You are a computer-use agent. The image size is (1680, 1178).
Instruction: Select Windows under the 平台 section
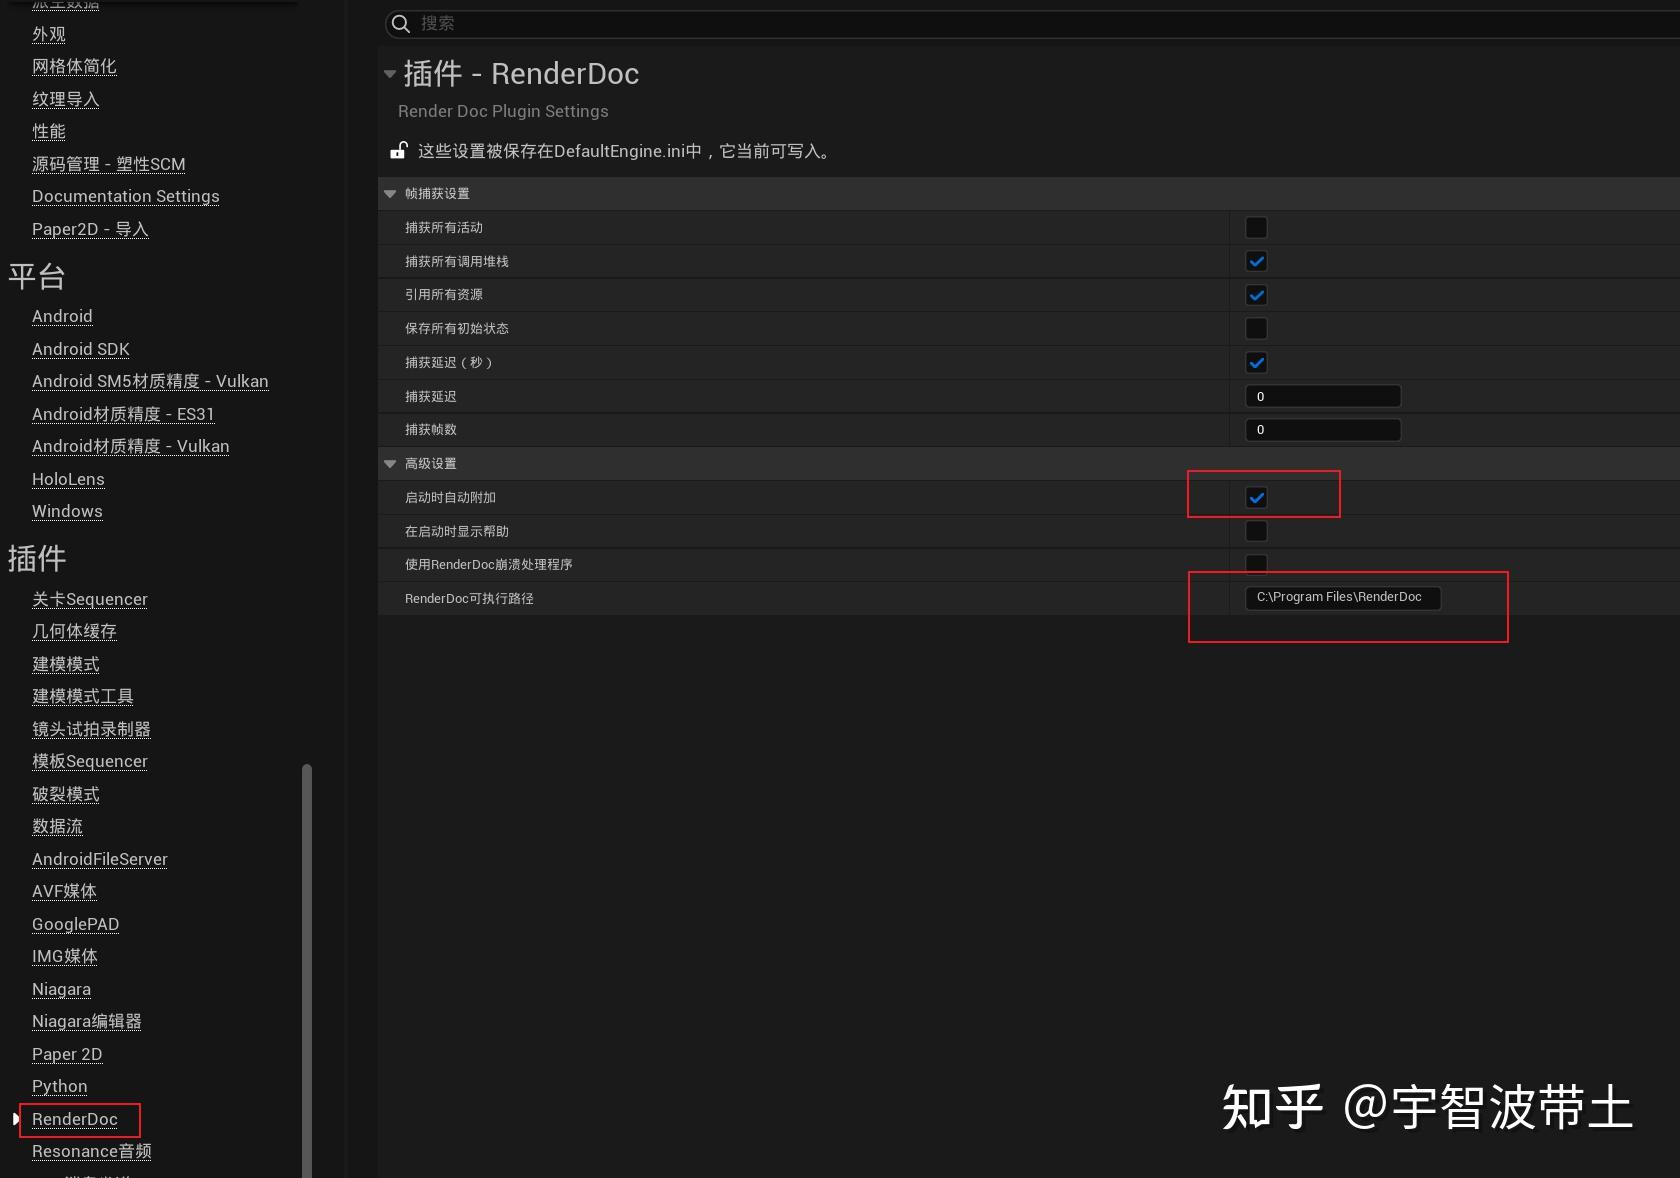point(66,511)
